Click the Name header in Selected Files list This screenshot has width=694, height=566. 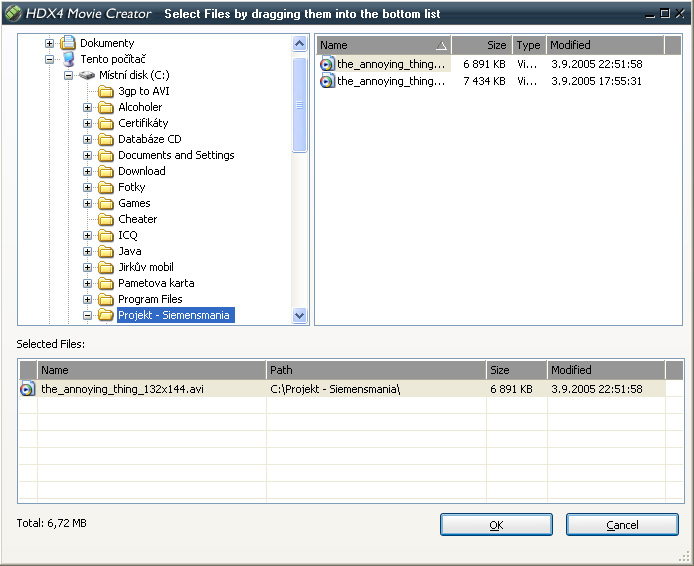pyautogui.click(x=152, y=370)
